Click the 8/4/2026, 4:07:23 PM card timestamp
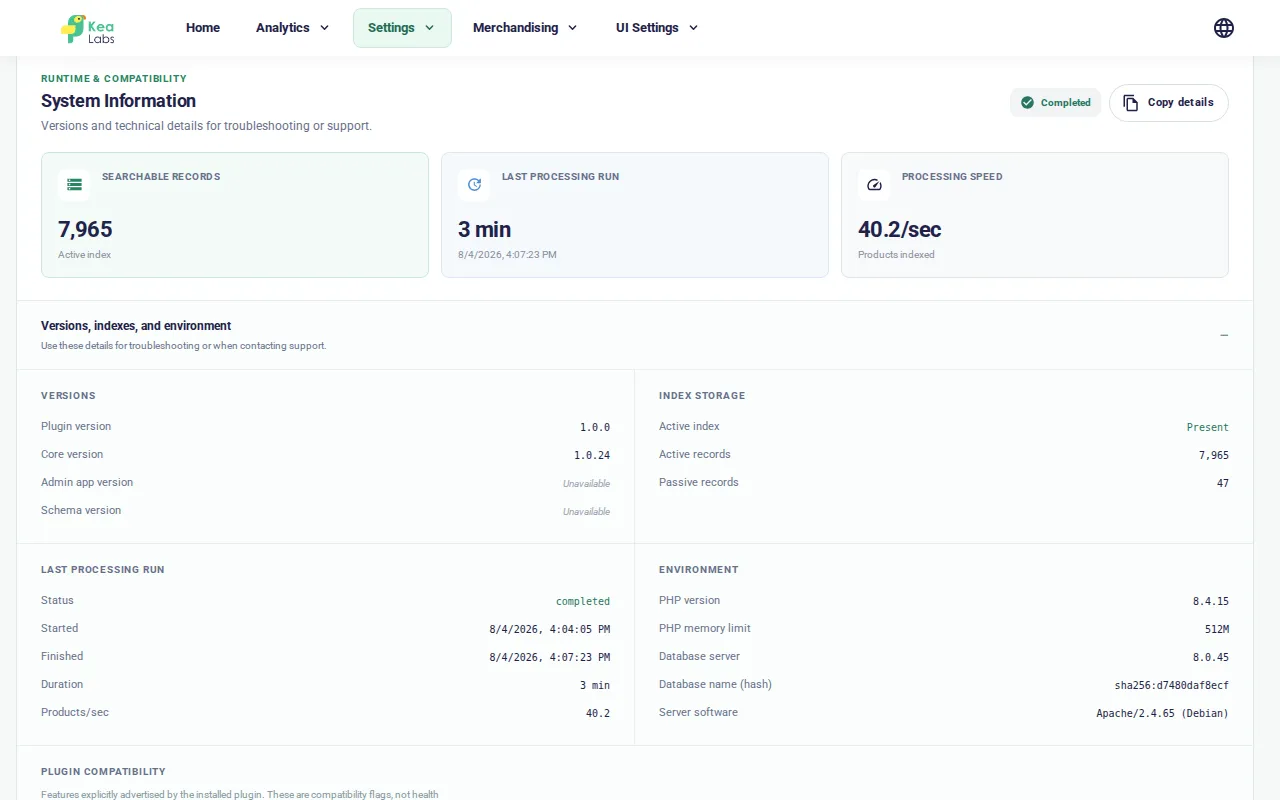1280x800 pixels. [x=507, y=255]
